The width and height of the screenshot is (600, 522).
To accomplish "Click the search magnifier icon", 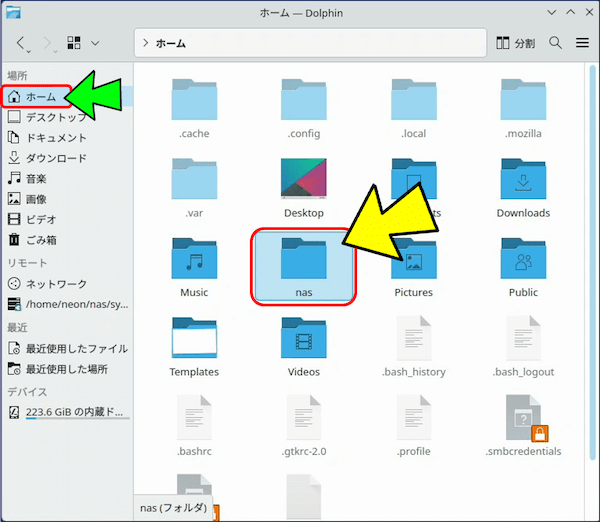I will click(x=556, y=43).
